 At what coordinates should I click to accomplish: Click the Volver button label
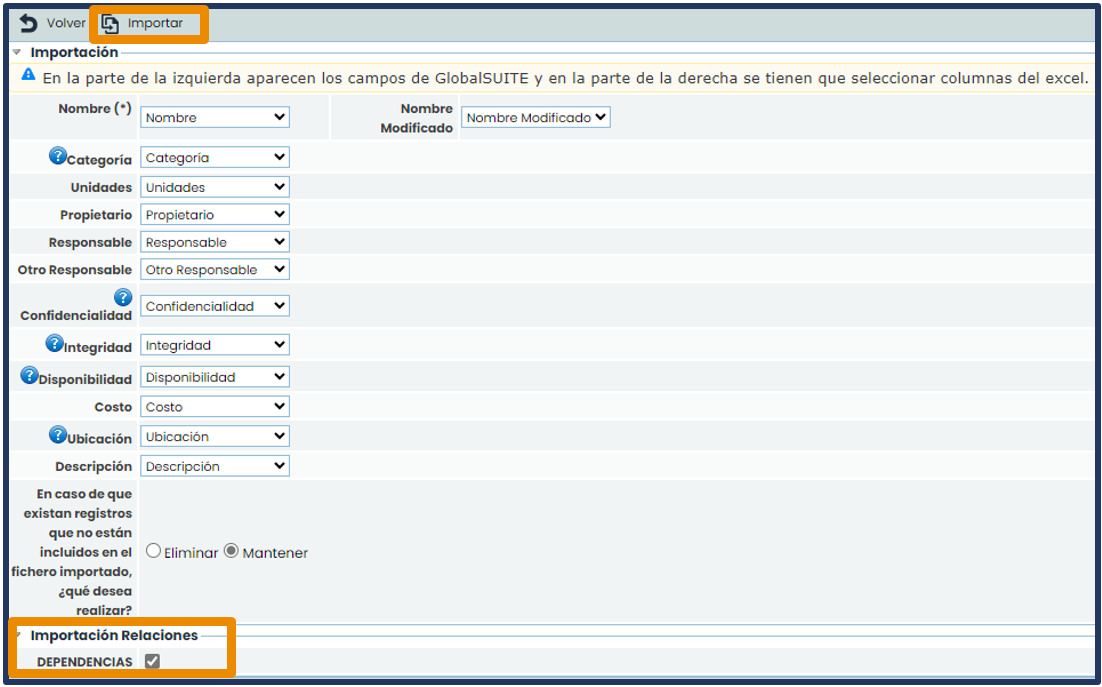(66, 24)
